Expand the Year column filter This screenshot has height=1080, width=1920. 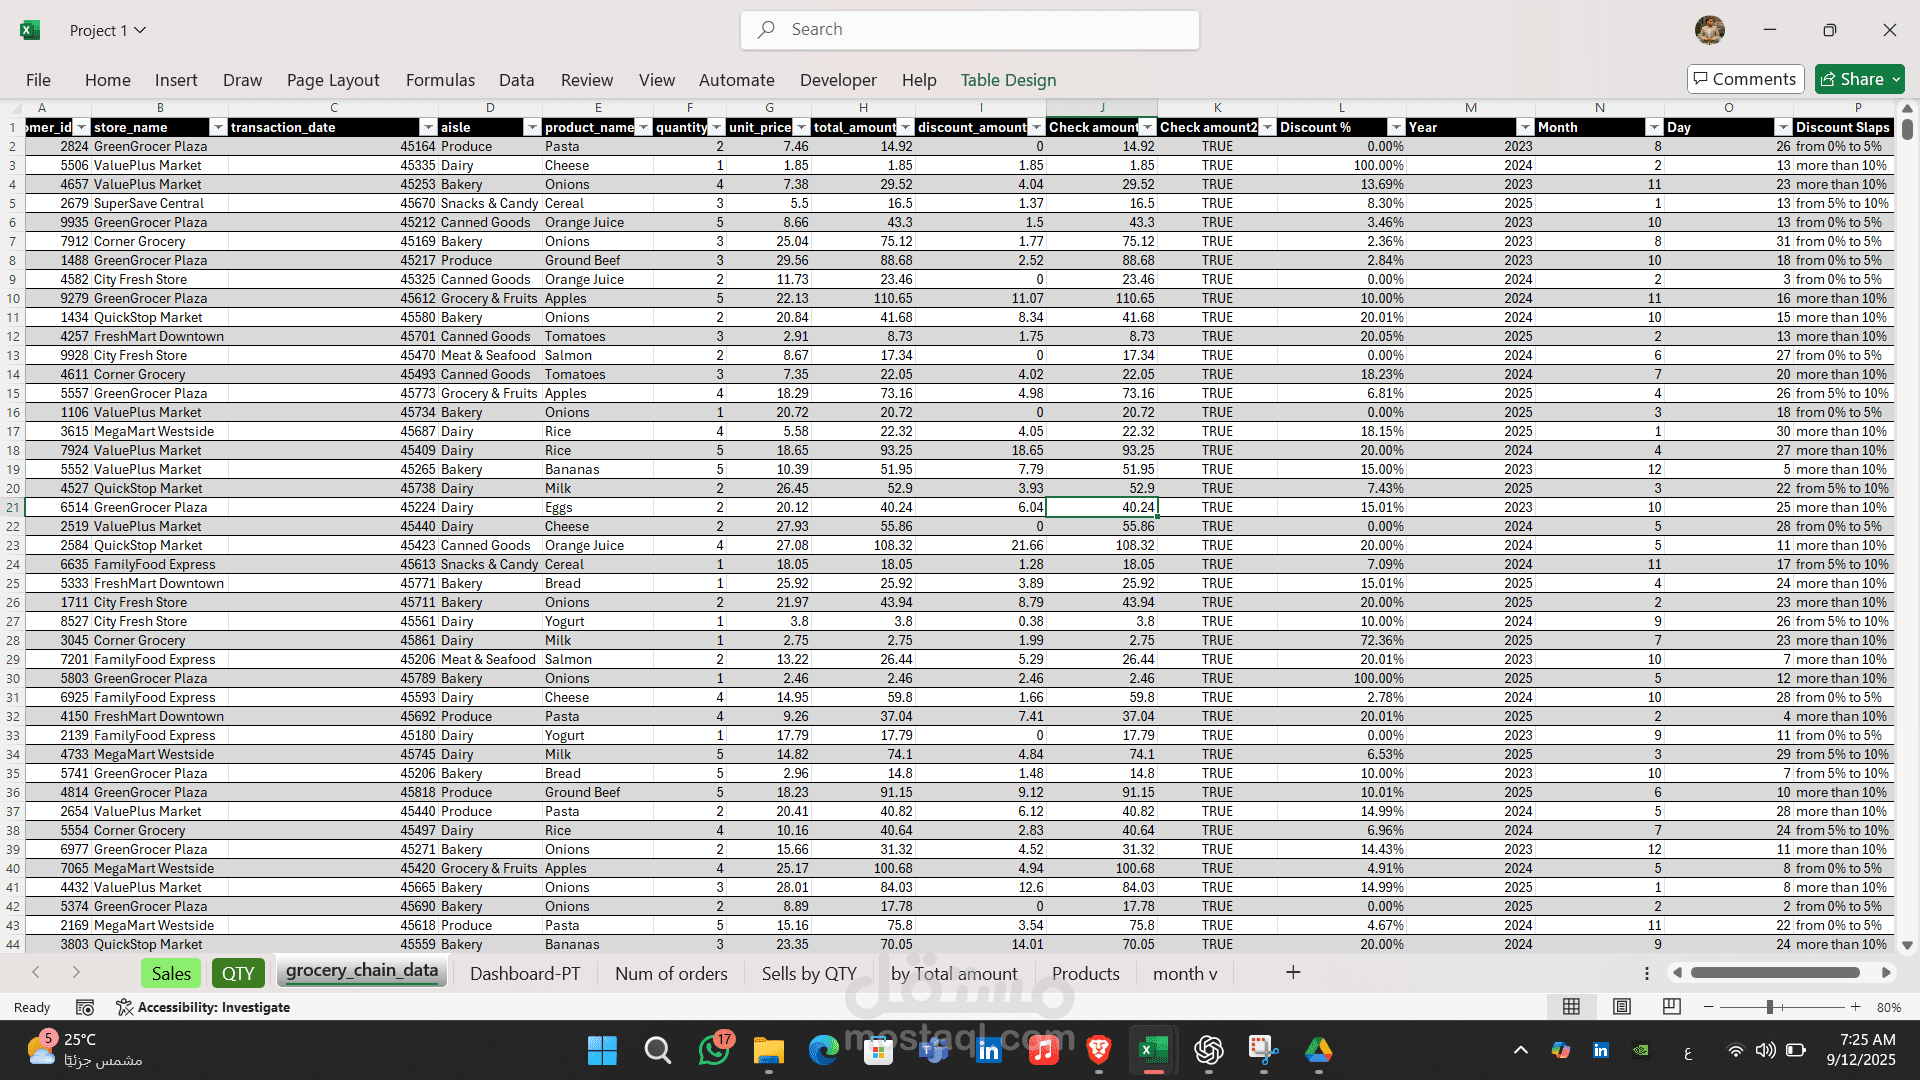tap(1525, 127)
